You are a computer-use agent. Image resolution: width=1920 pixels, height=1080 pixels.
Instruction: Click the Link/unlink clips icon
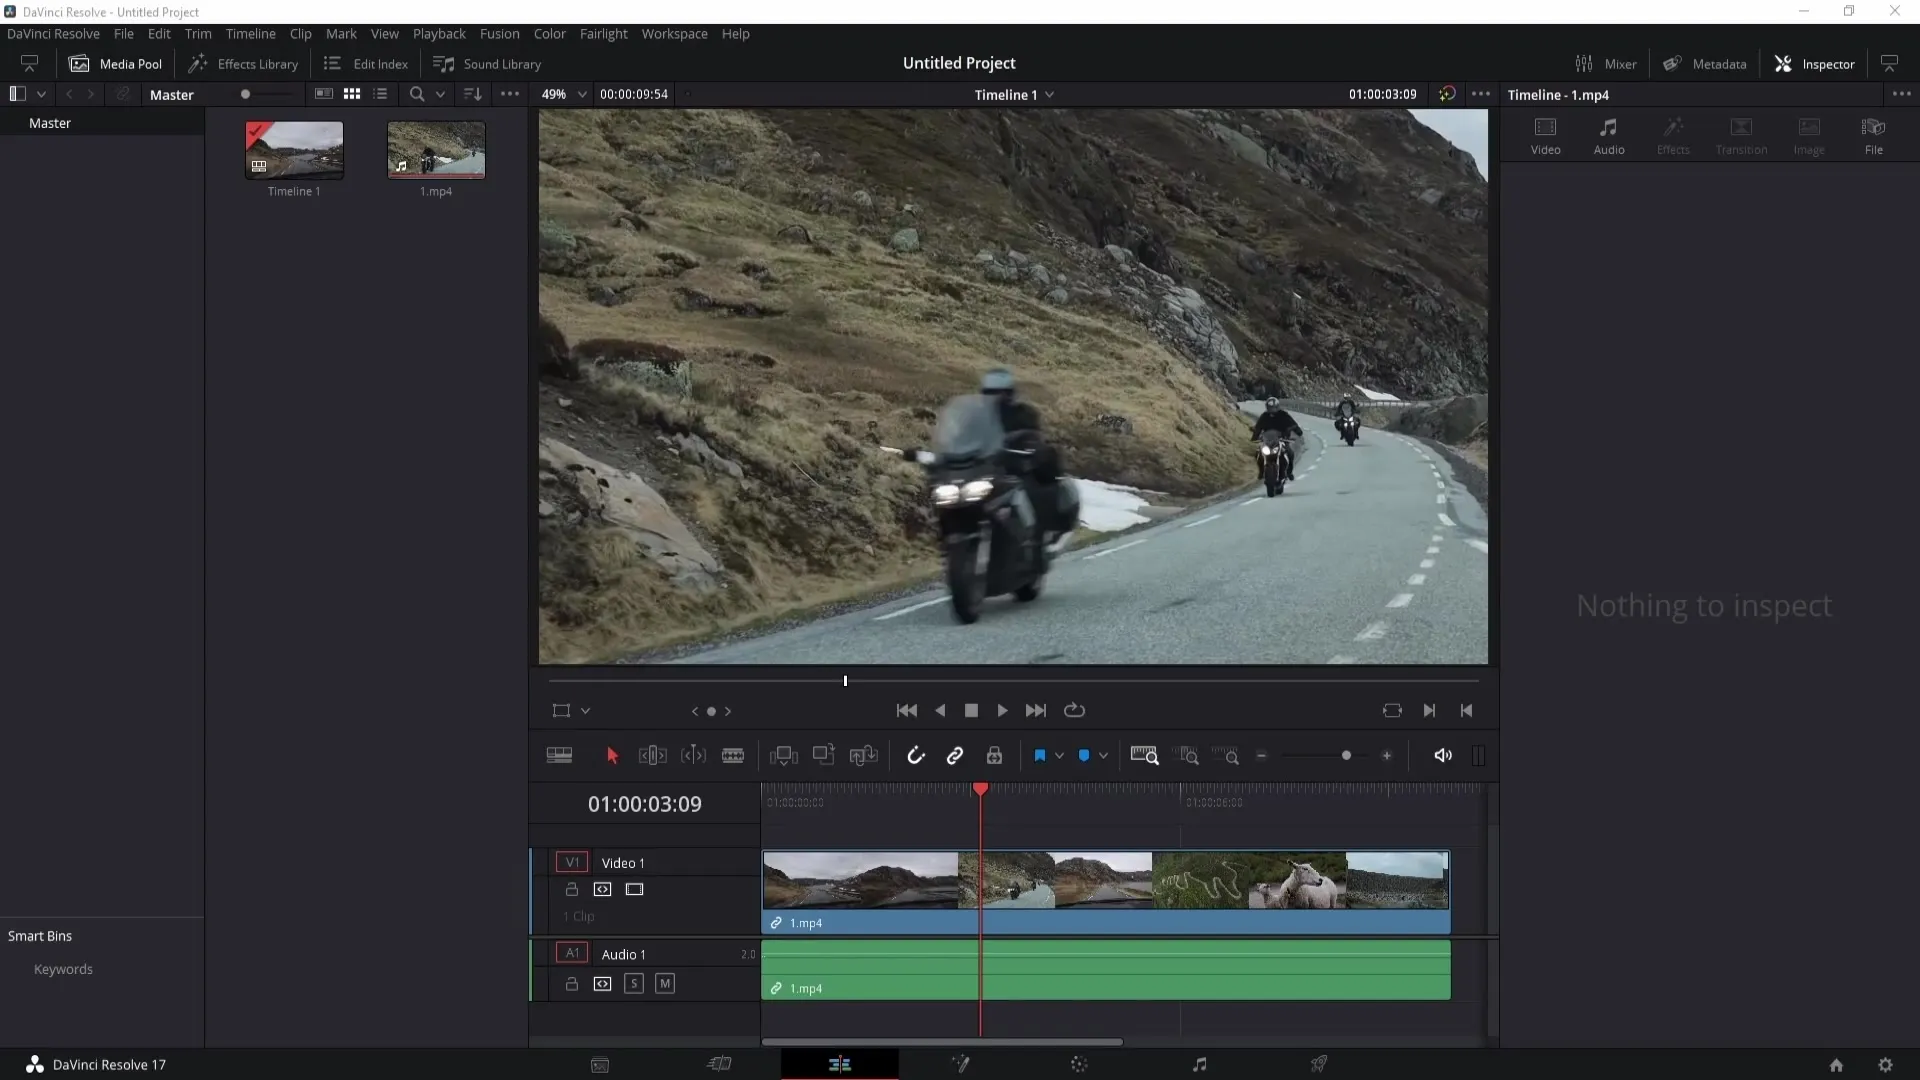point(956,756)
